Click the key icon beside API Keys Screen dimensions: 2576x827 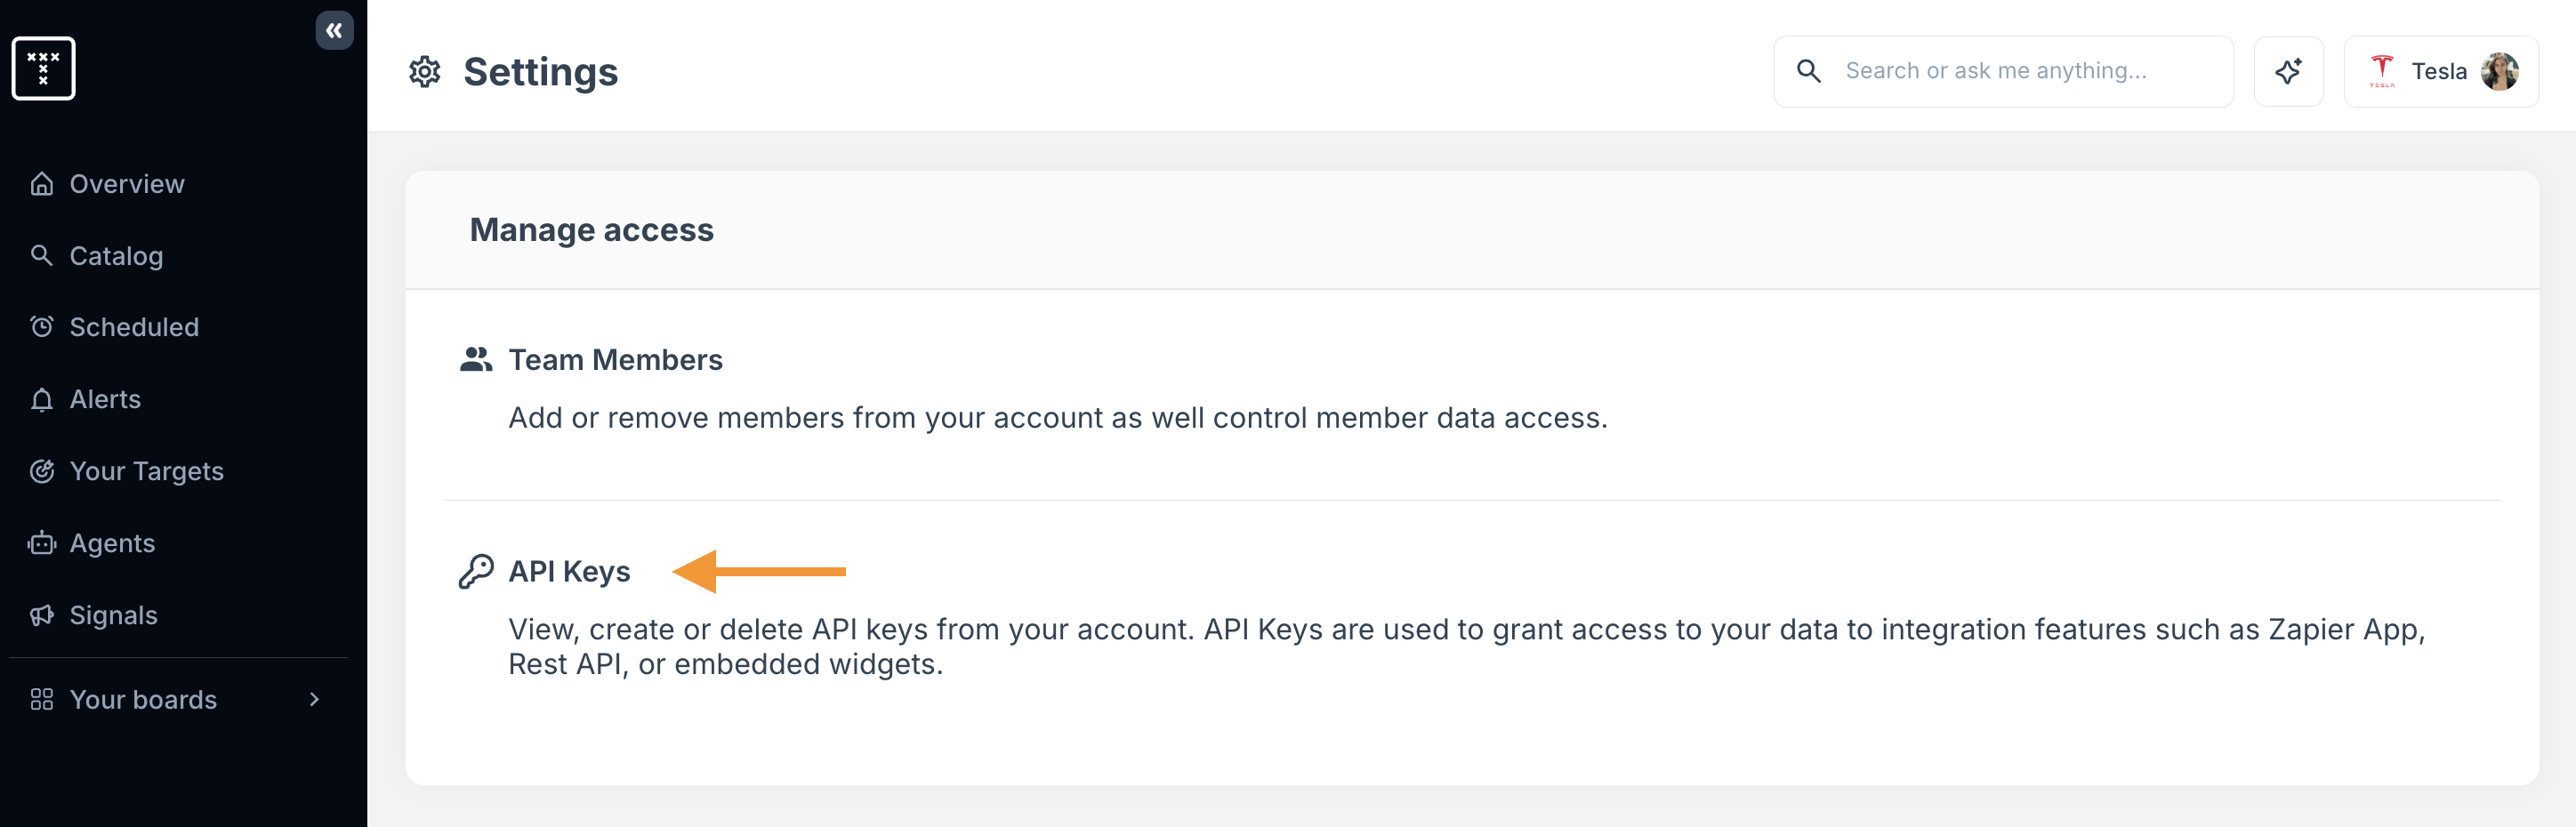[477, 571]
